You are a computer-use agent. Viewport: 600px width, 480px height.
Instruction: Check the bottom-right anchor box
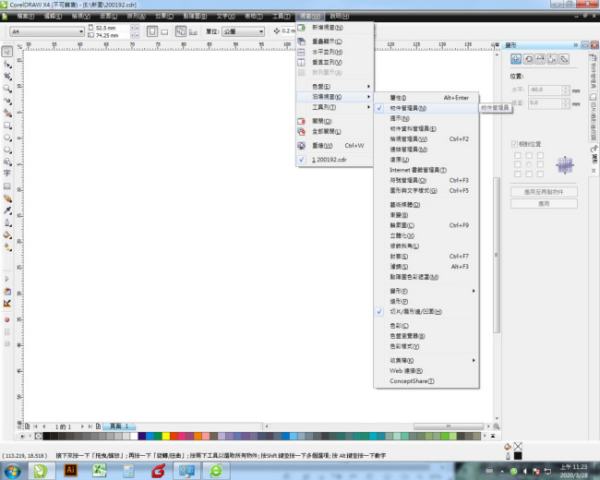pos(540,174)
